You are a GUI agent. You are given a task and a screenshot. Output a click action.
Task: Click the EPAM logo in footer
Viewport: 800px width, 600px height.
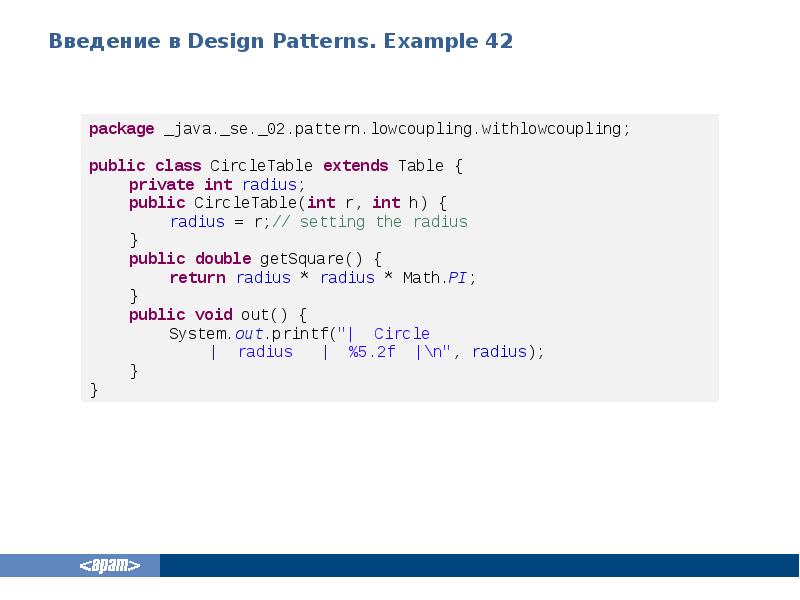coord(110,566)
